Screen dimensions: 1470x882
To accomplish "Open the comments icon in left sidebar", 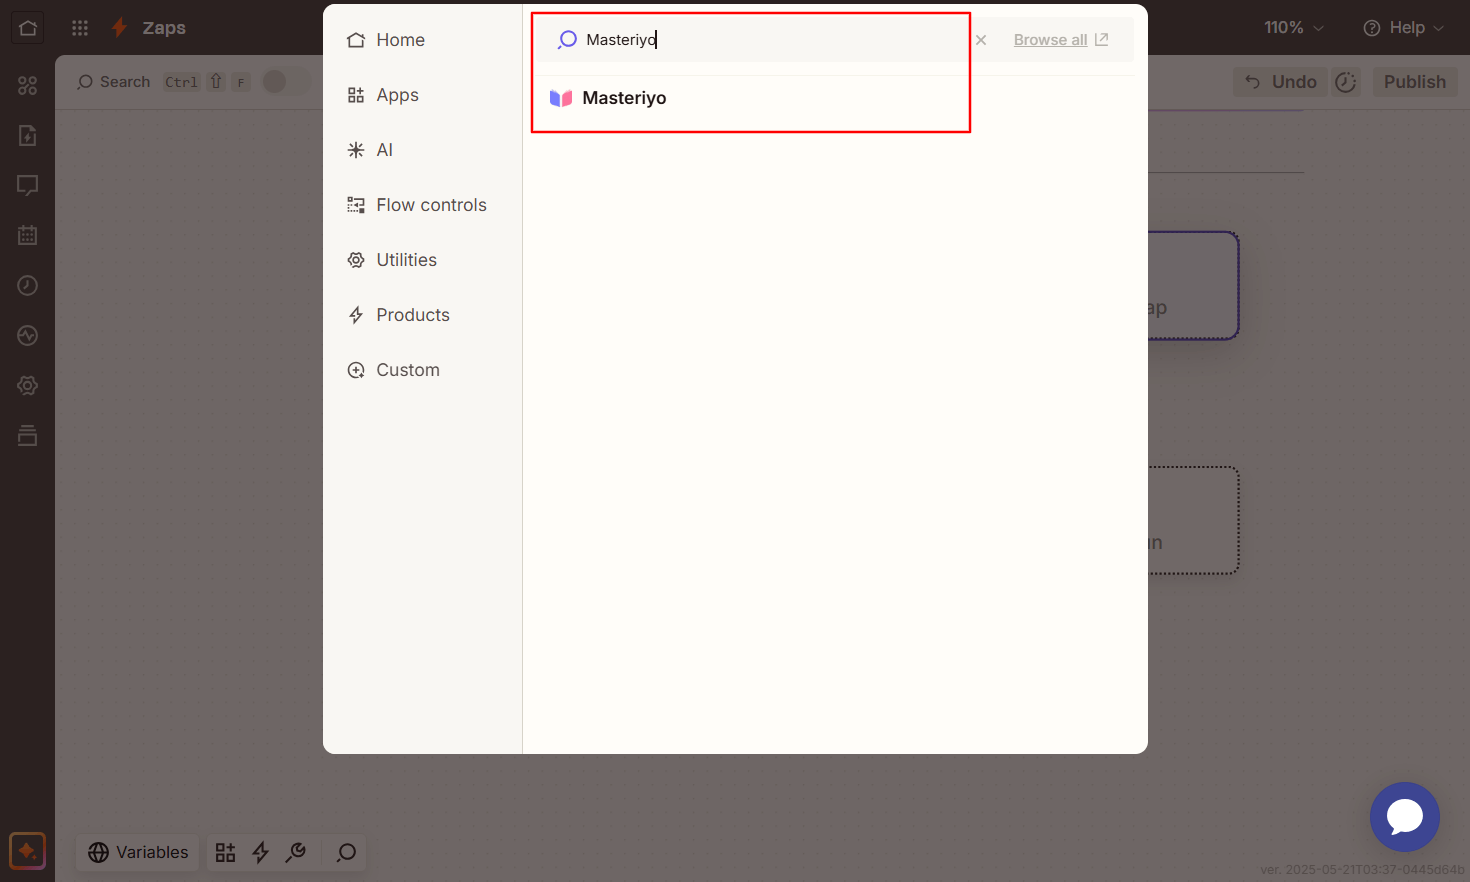I will [28, 186].
